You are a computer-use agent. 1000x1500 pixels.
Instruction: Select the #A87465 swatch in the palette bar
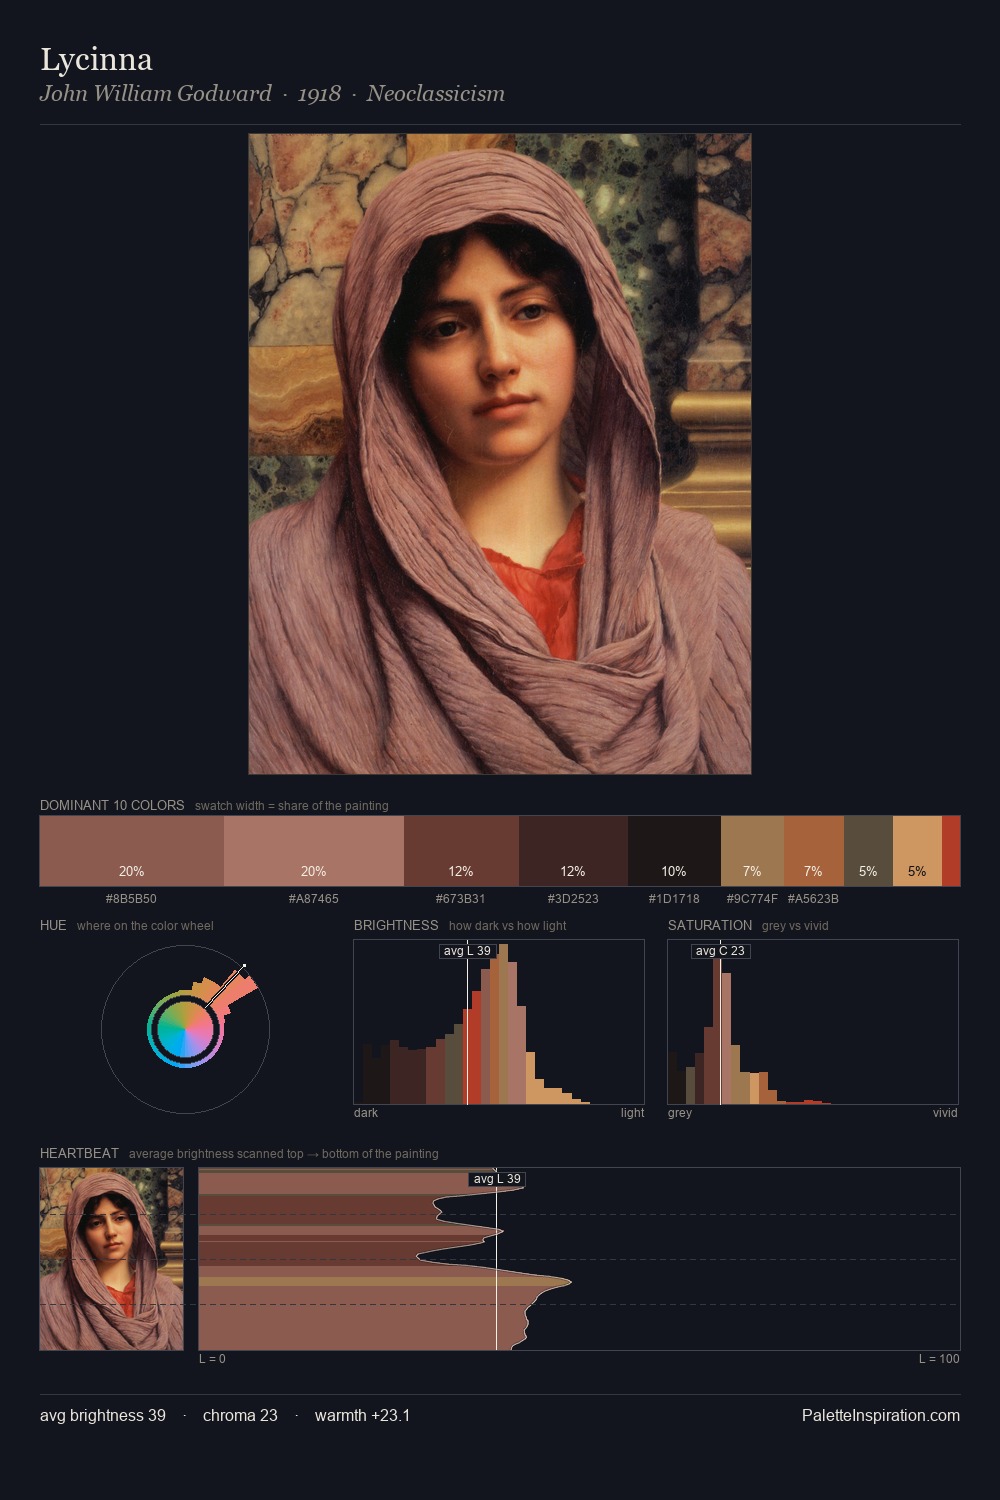(313, 851)
